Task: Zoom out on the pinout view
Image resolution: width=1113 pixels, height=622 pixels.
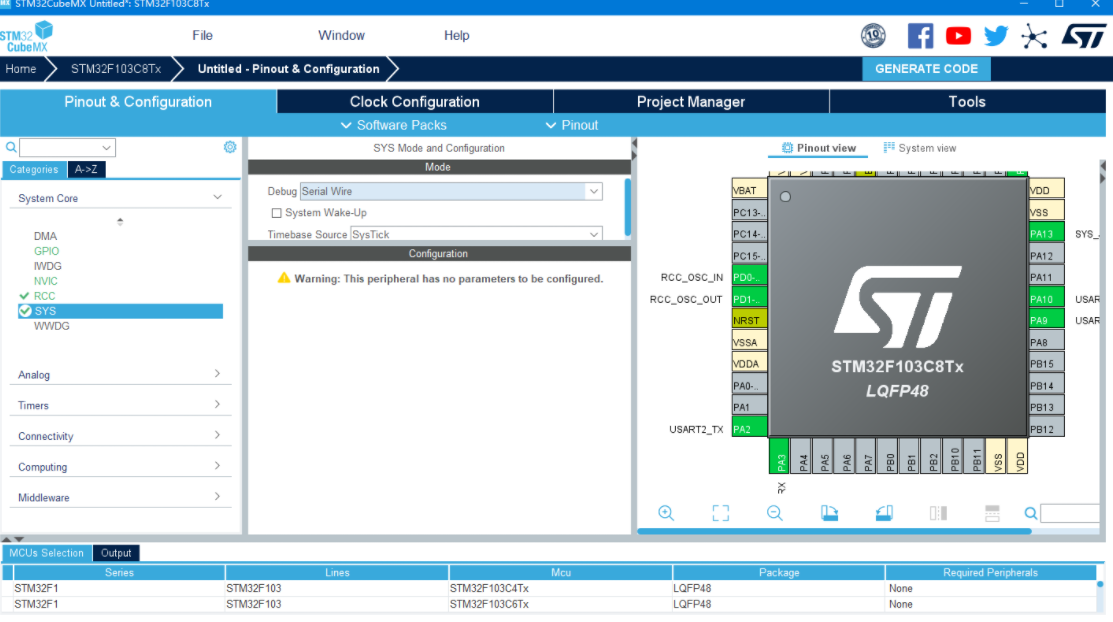Action: point(774,513)
